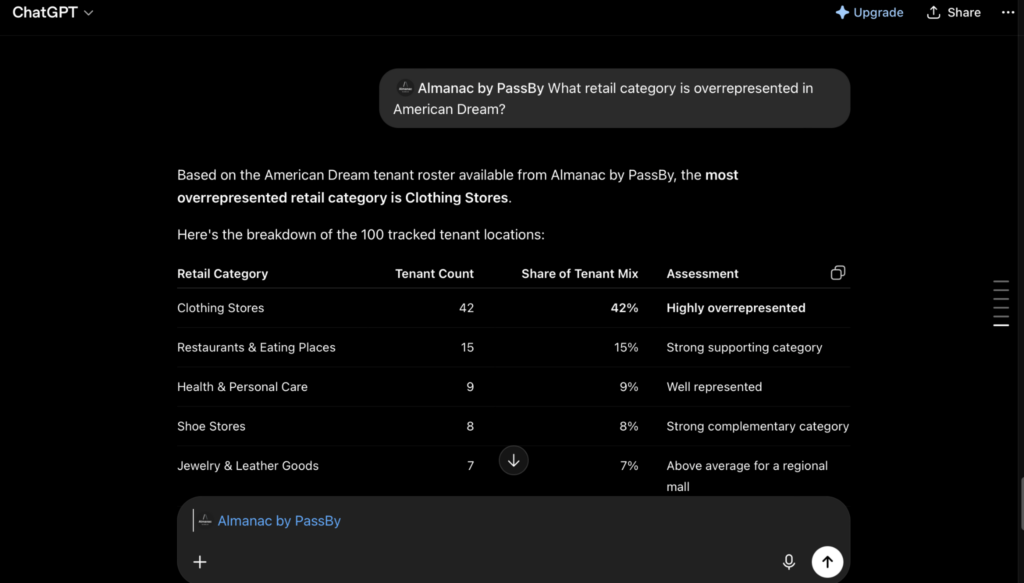The image size is (1024, 583).
Task: Click the Restaurants & Eating Places cell
Action: (256, 347)
